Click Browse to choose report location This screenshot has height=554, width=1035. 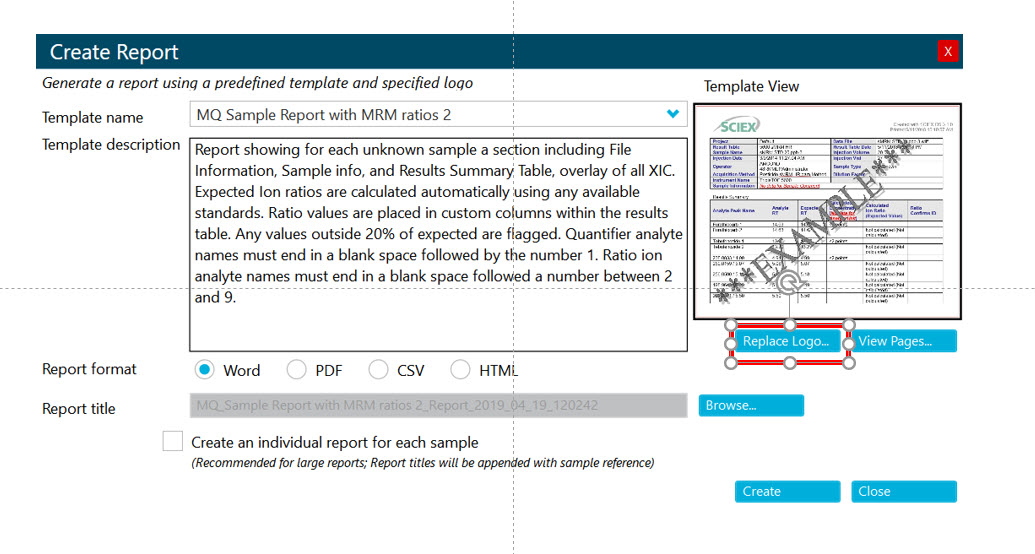(x=751, y=405)
